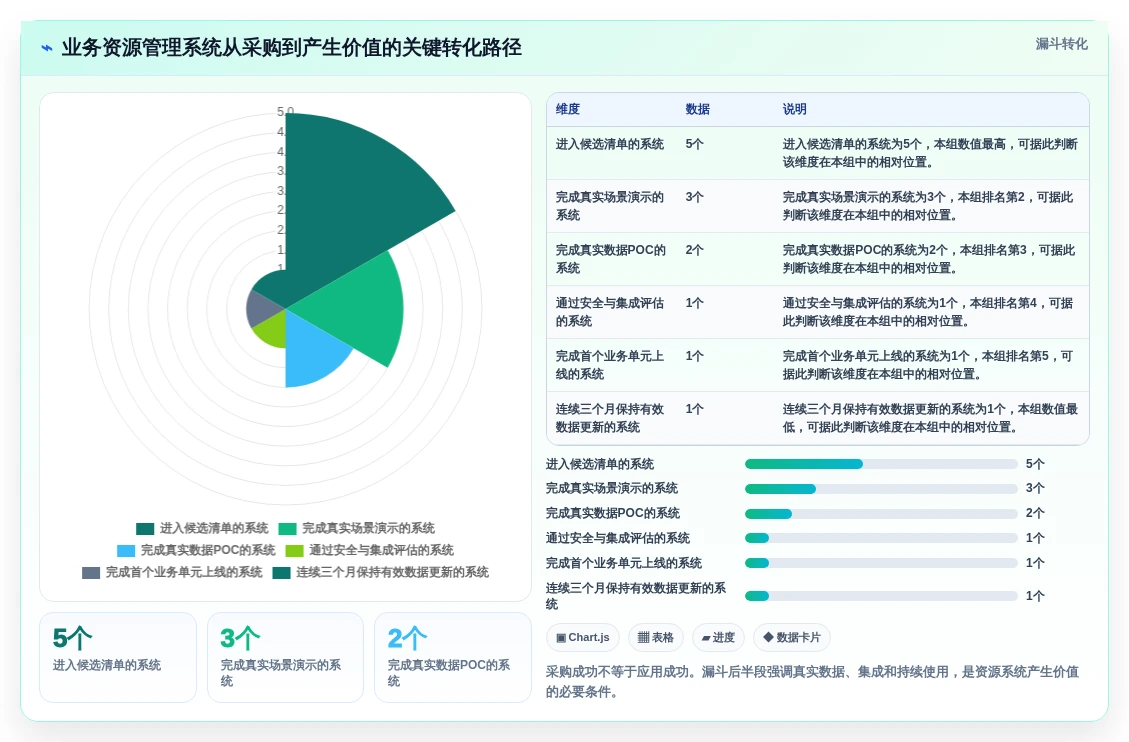Click the 数据卡片 tag chip
The width and height of the screenshot is (1129, 742).
tap(791, 638)
